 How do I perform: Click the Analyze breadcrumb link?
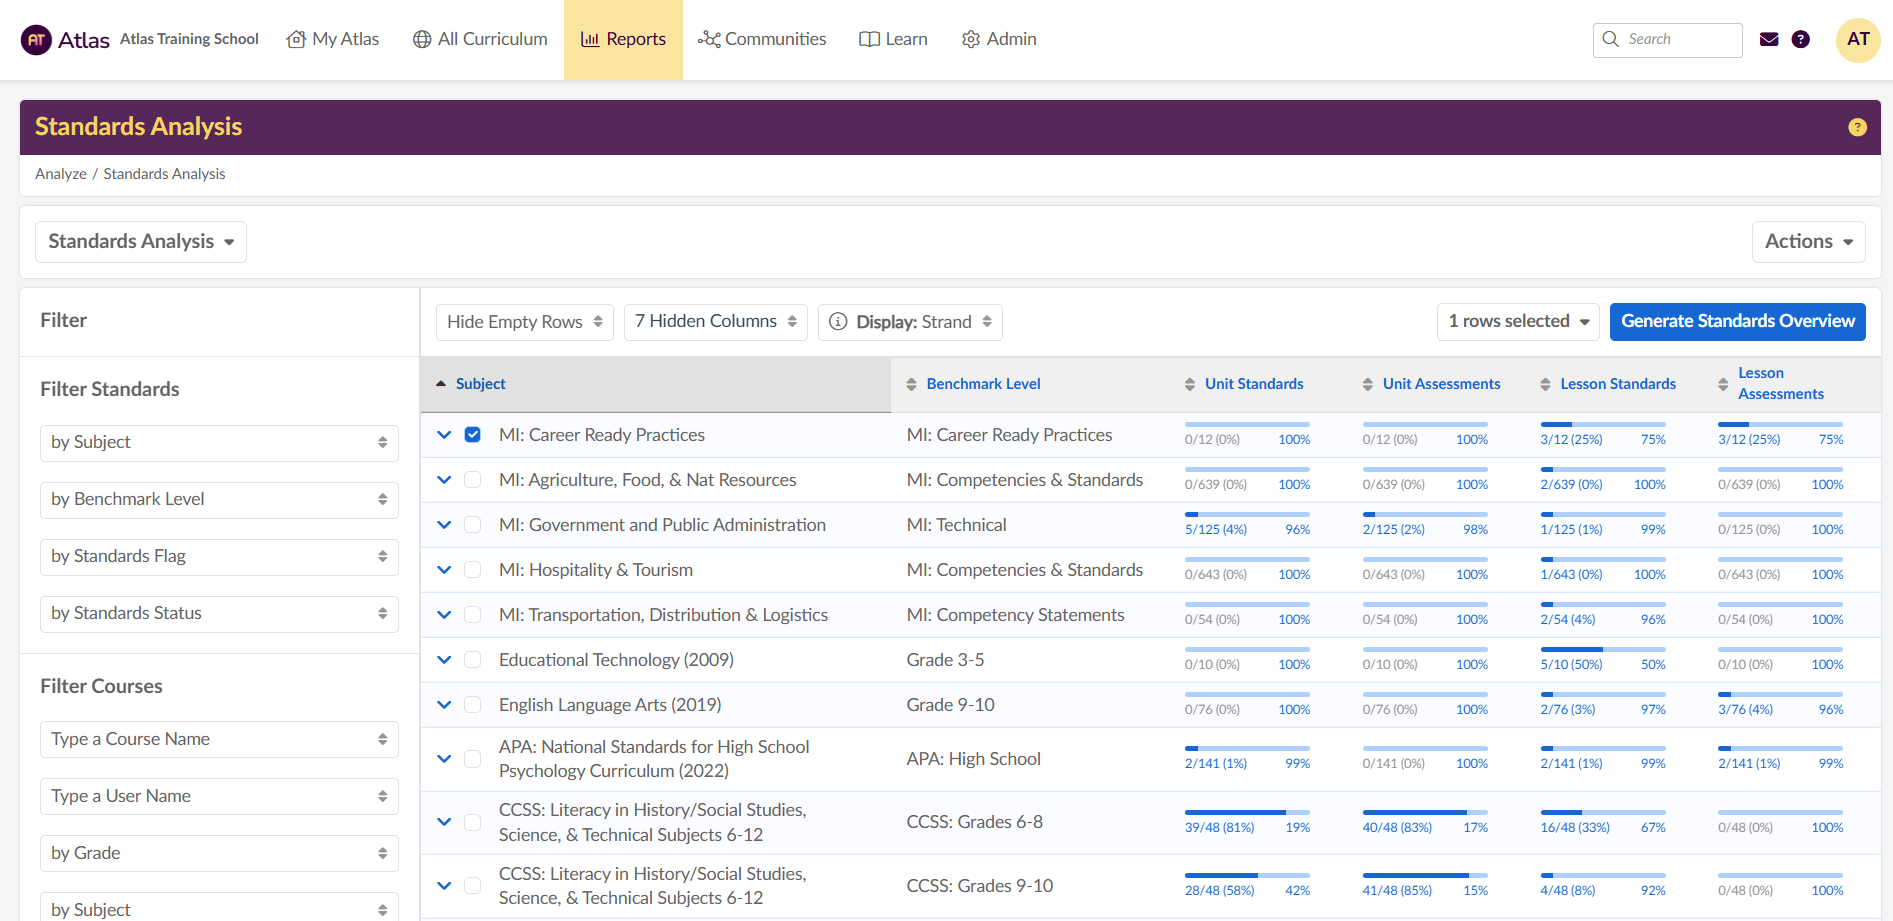(61, 174)
